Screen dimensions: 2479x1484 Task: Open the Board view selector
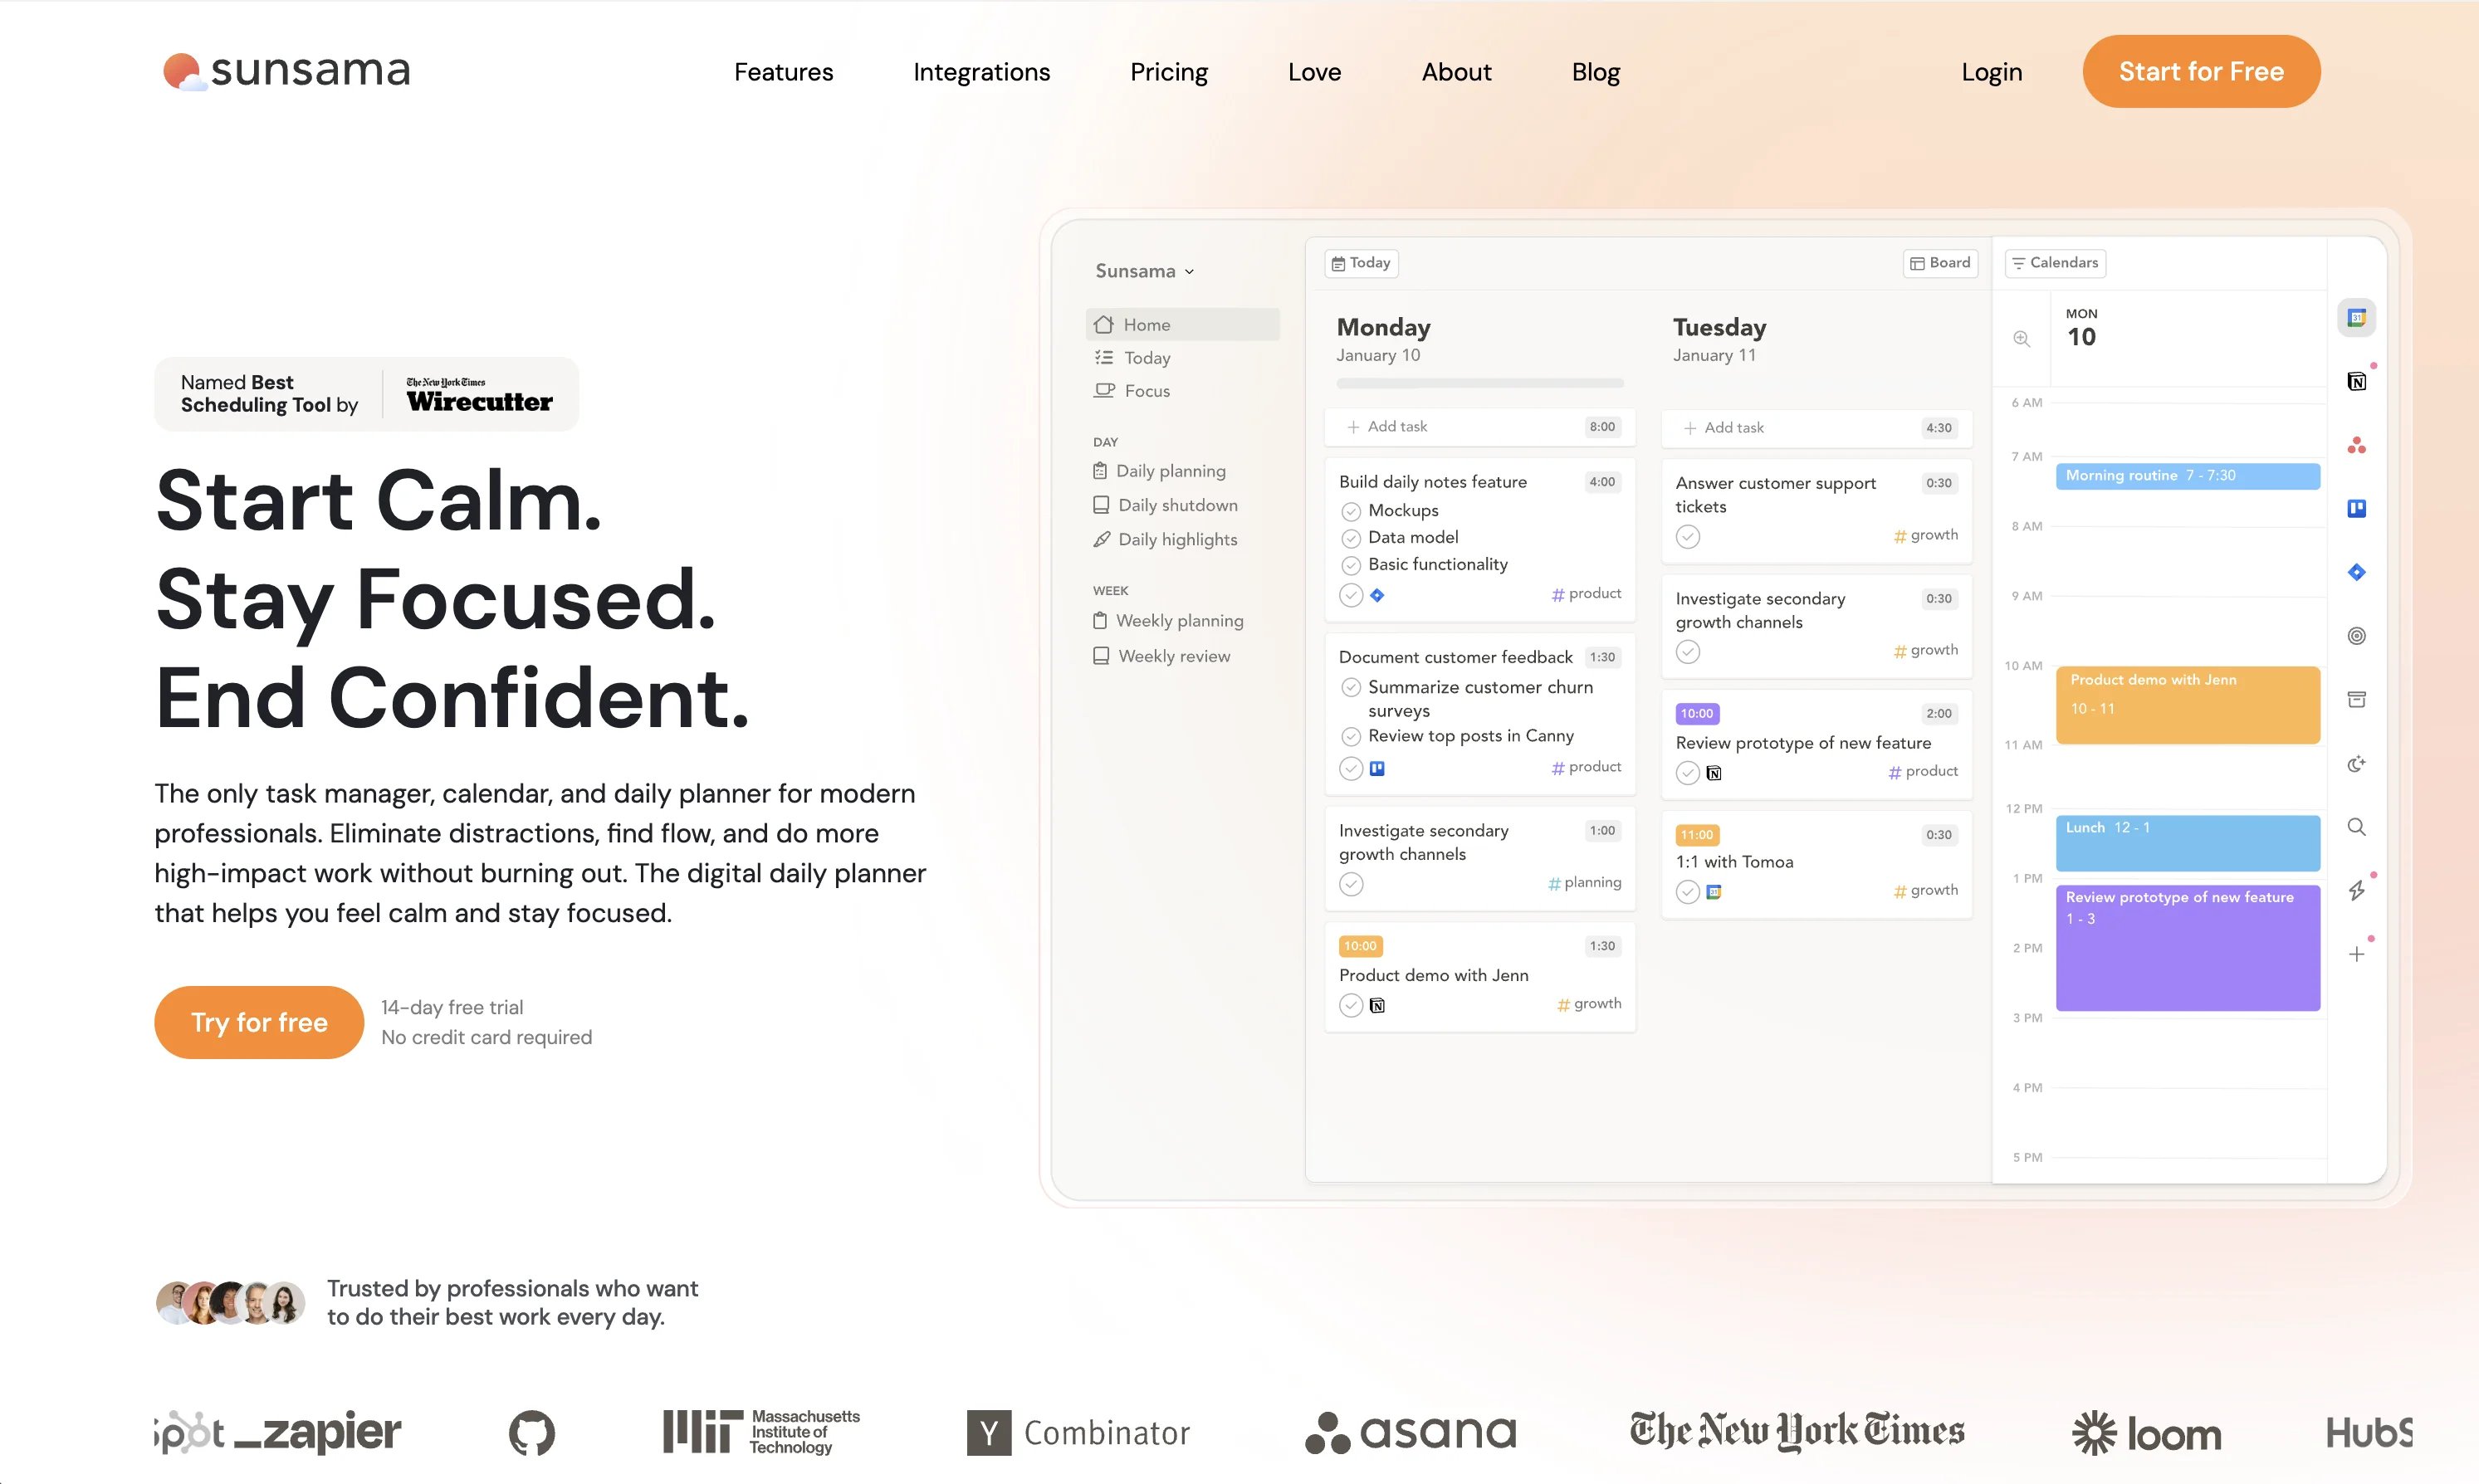(x=1939, y=263)
